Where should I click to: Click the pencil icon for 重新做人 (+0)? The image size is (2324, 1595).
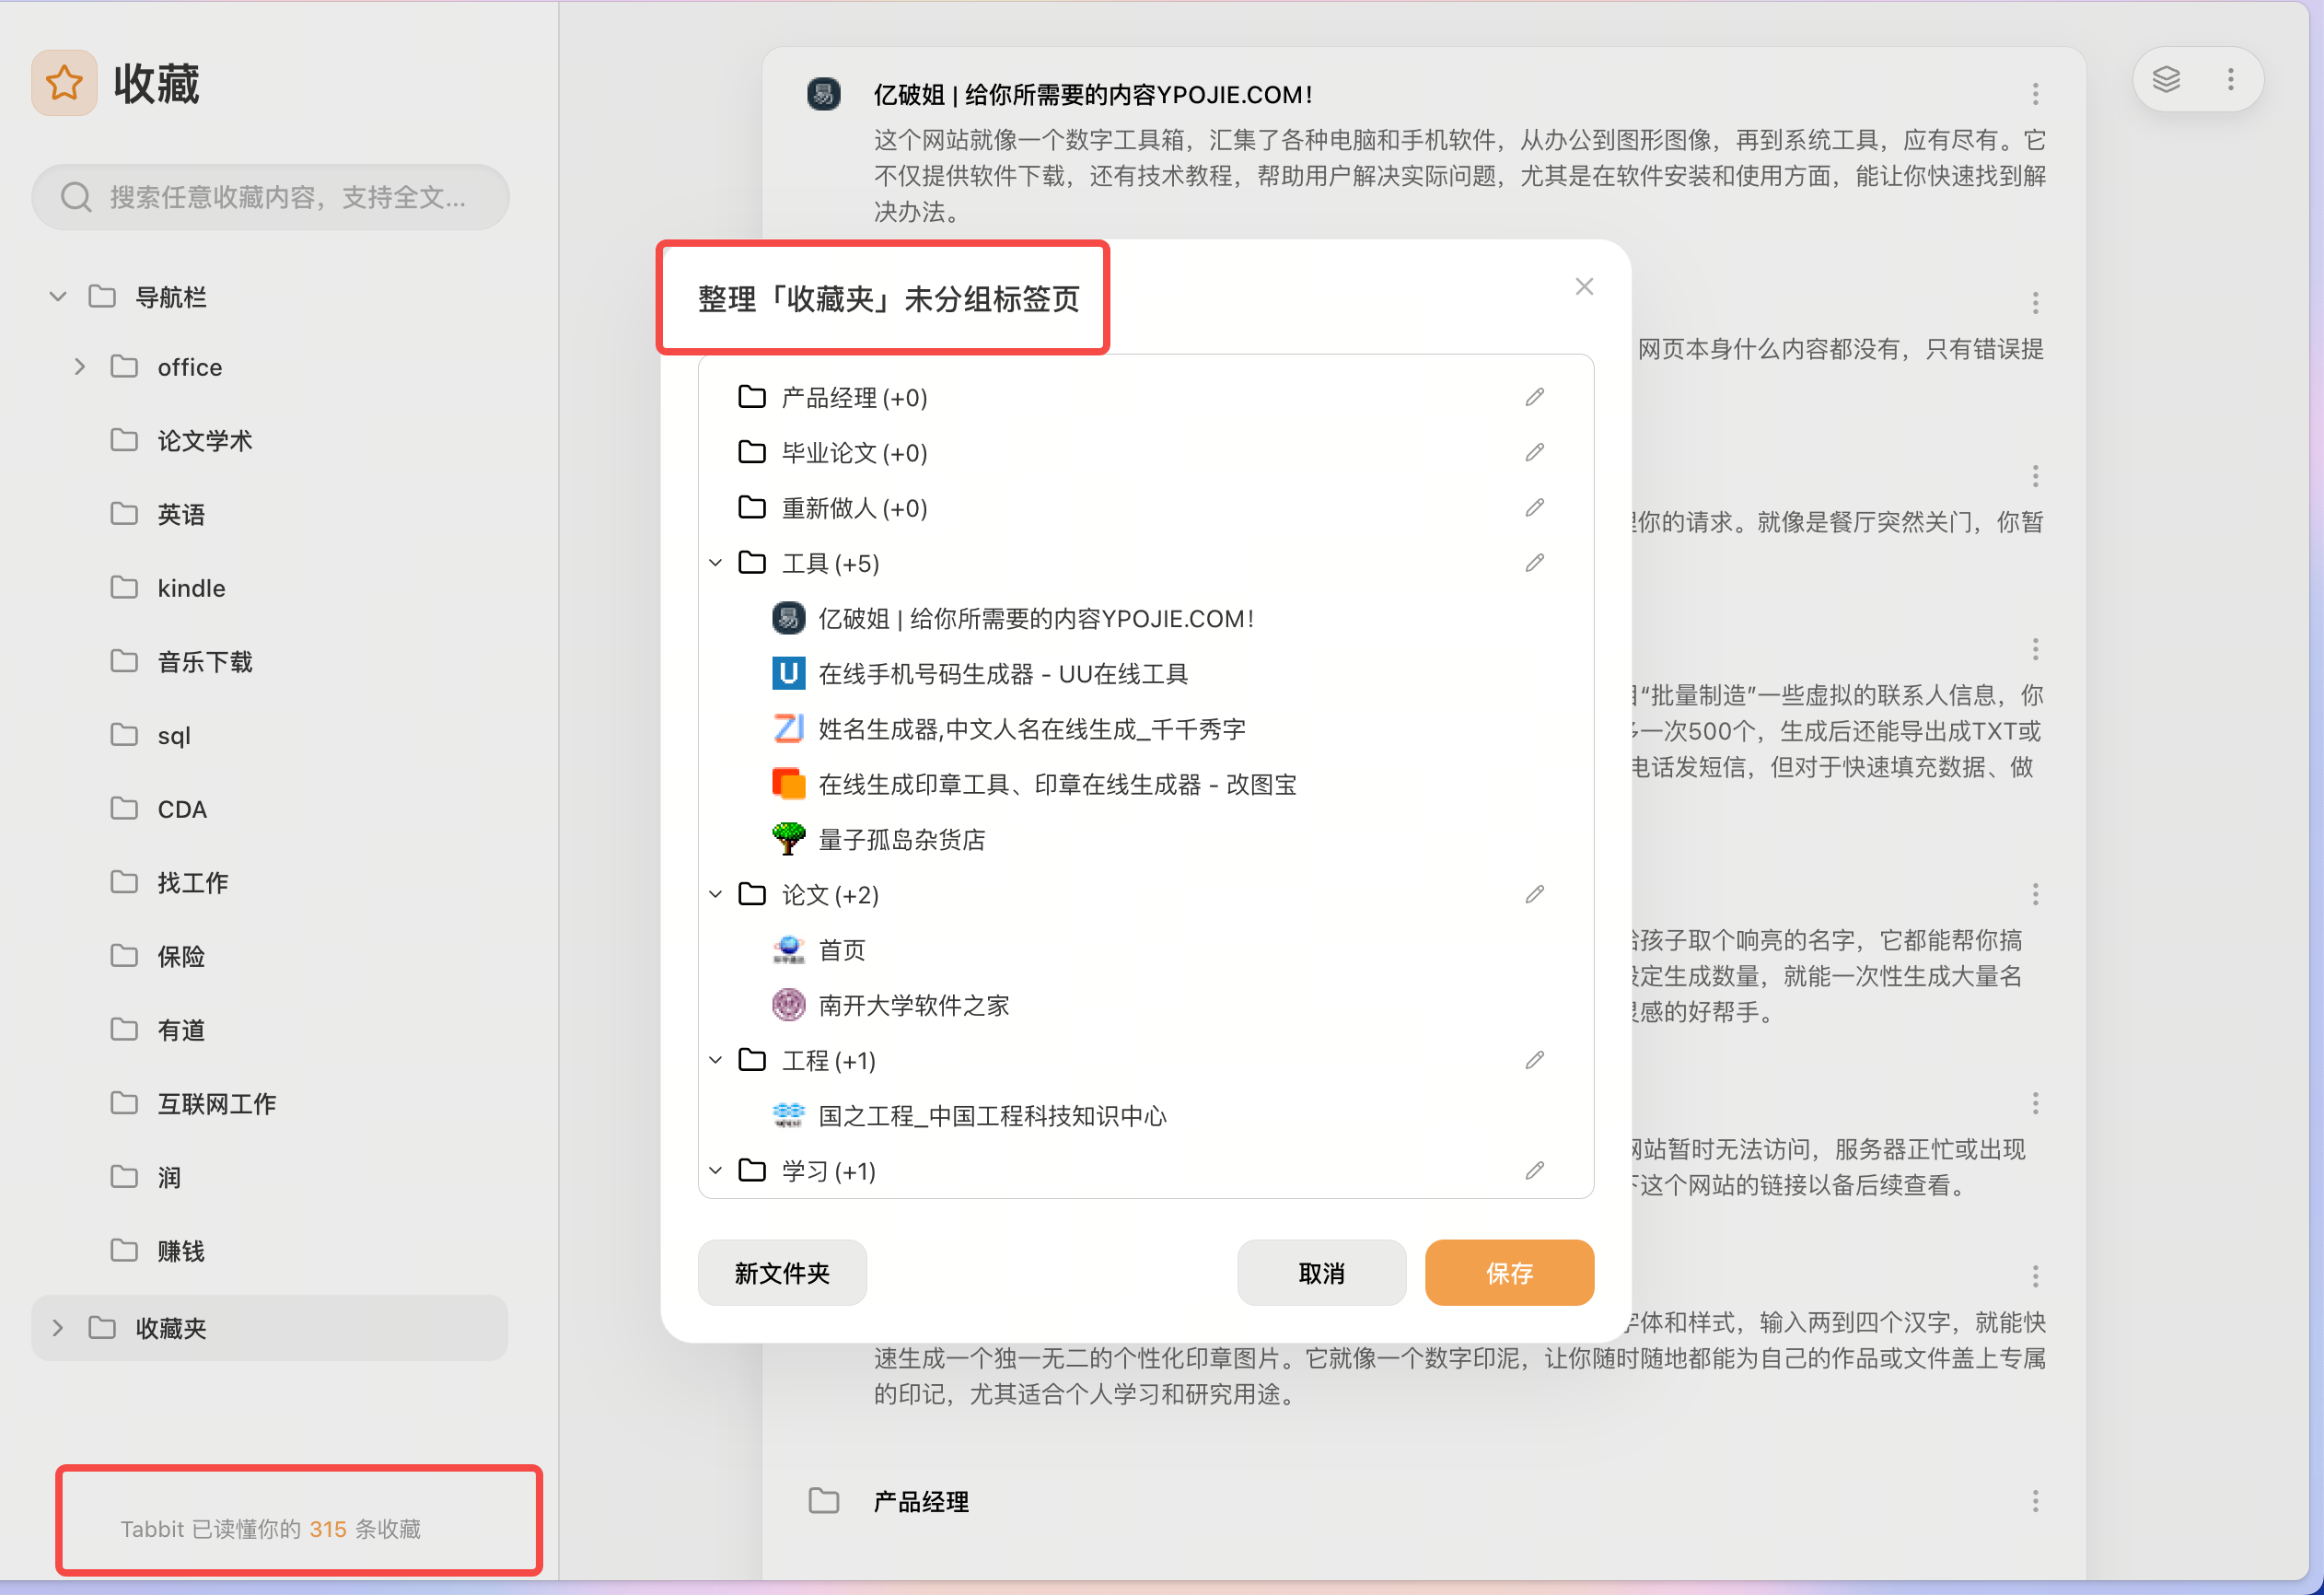tap(1535, 508)
